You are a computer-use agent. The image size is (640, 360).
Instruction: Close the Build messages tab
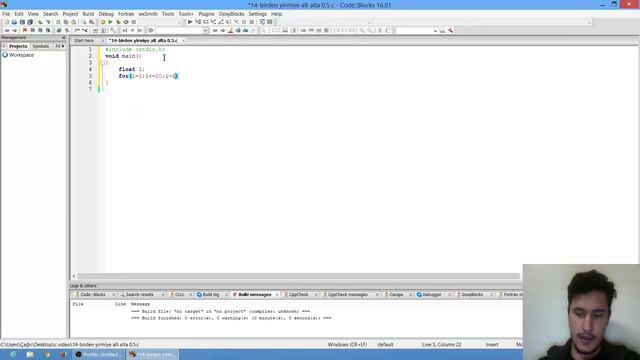(277, 294)
